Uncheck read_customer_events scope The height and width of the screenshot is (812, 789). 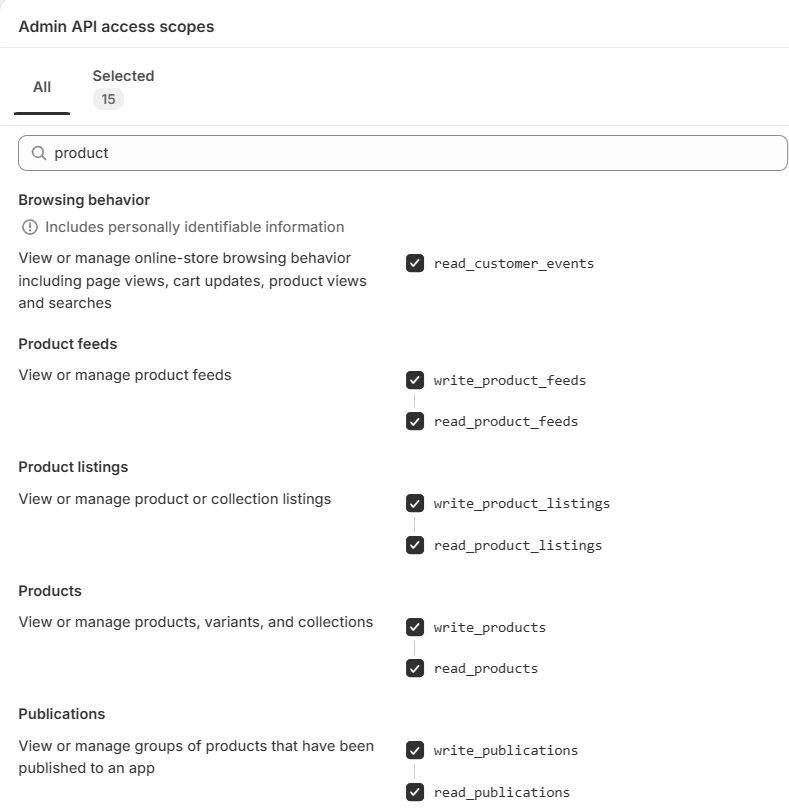(x=415, y=263)
